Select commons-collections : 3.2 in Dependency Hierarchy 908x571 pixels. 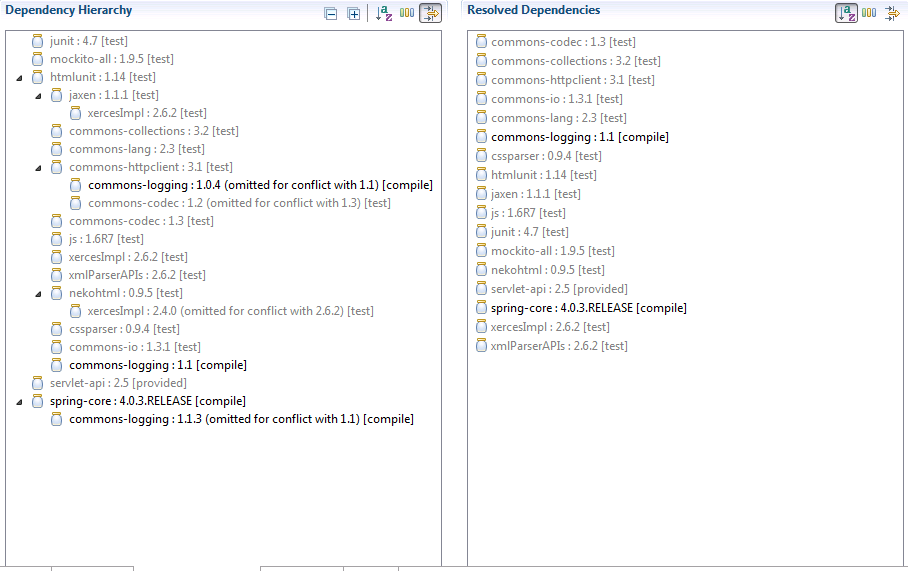[x=153, y=131]
